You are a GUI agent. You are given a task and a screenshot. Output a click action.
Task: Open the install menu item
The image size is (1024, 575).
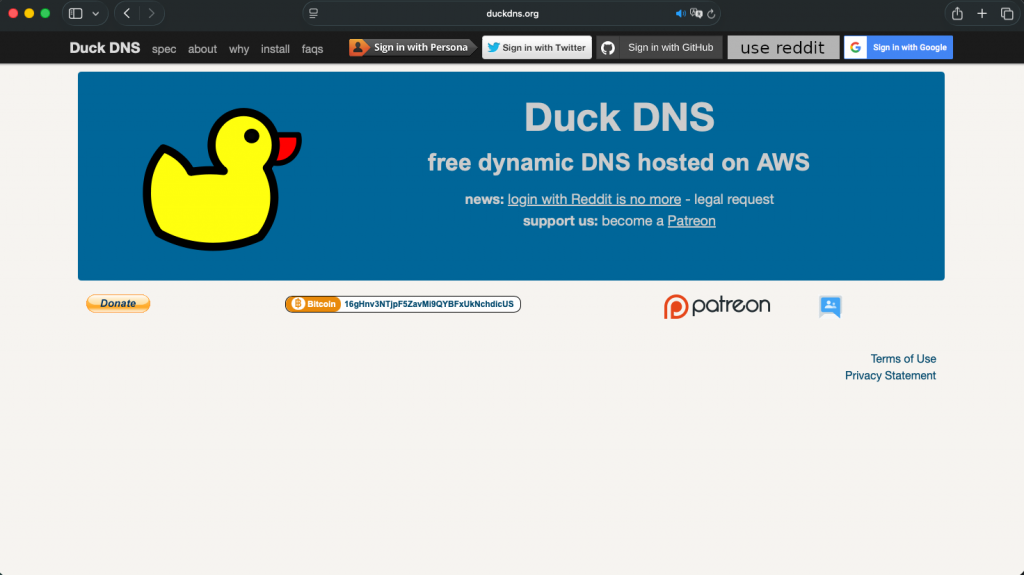[x=275, y=49]
